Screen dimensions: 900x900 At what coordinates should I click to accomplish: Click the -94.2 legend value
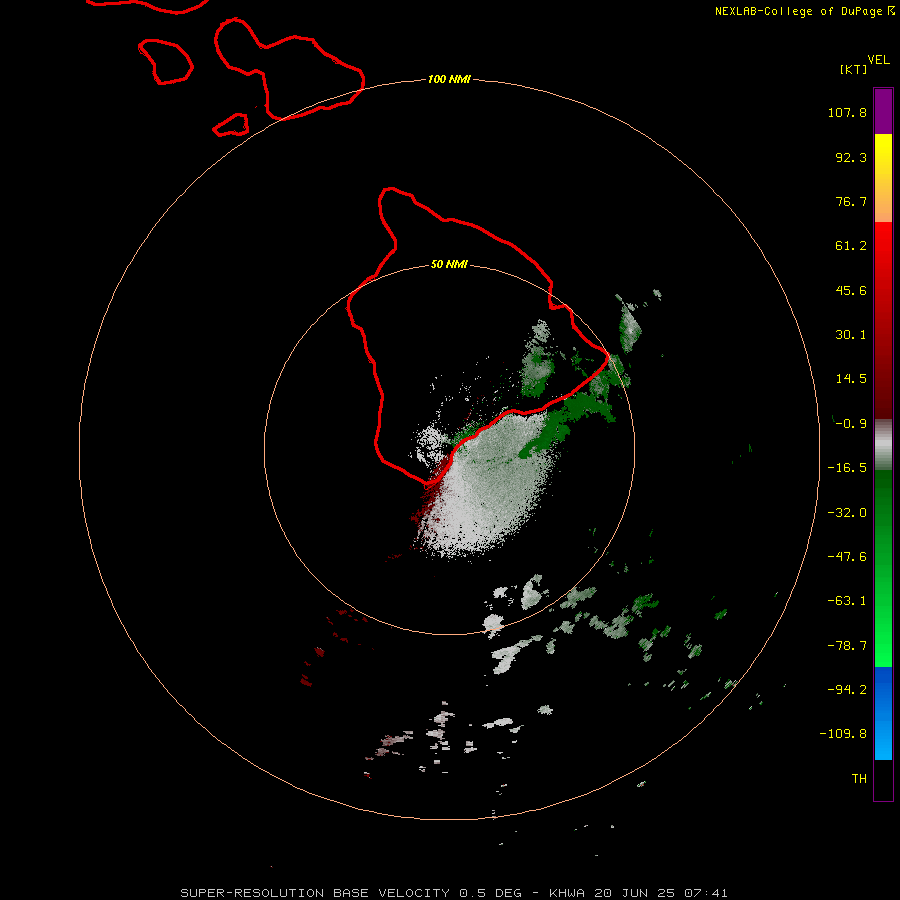coord(847,689)
